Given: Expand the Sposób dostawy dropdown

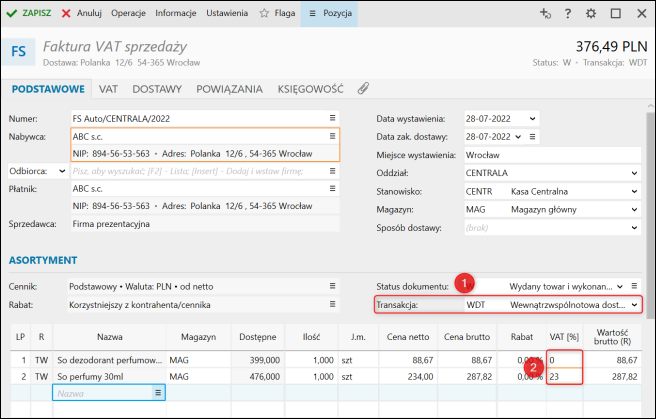Looking at the screenshot, I should click(634, 228).
